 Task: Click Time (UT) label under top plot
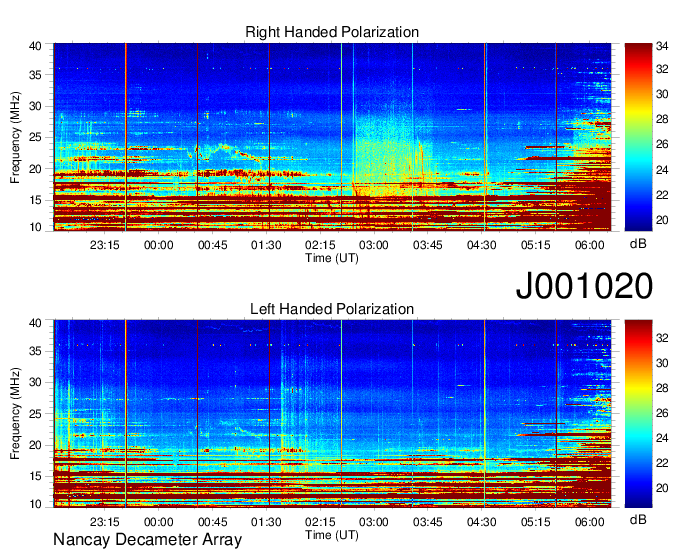(x=332, y=258)
